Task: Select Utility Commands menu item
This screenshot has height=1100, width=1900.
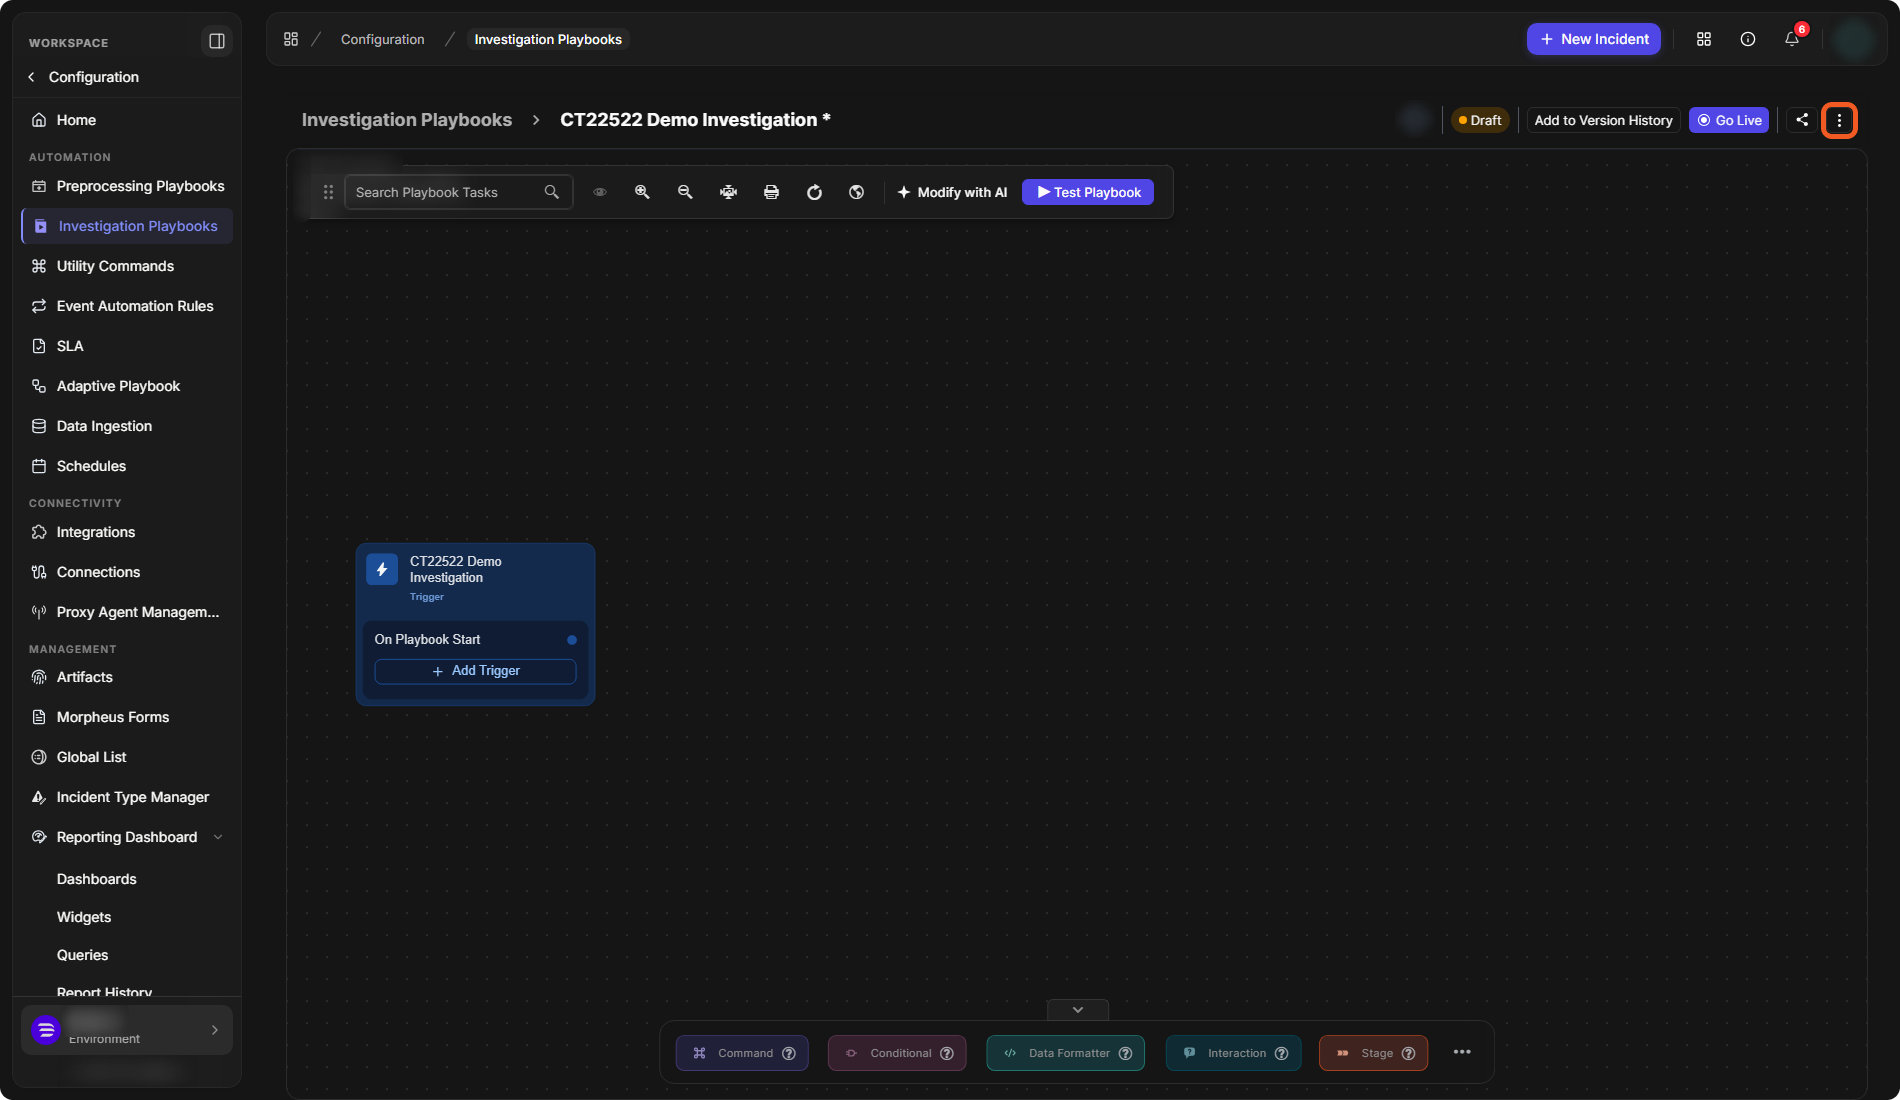Action: pyautogui.click(x=127, y=266)
